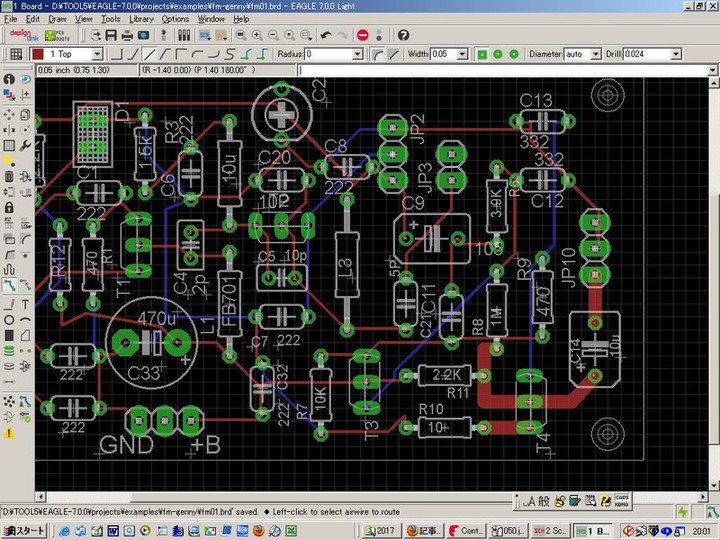Toggle the grid display button
The image size is (720, 540).
coord(14,54)
